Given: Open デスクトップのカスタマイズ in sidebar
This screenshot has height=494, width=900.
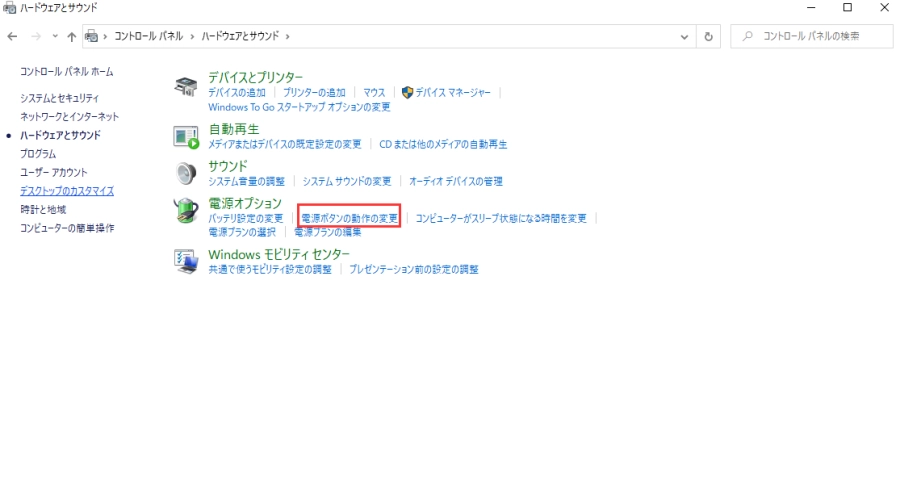Looking at the screenshot, I should (x=67, y=191).
